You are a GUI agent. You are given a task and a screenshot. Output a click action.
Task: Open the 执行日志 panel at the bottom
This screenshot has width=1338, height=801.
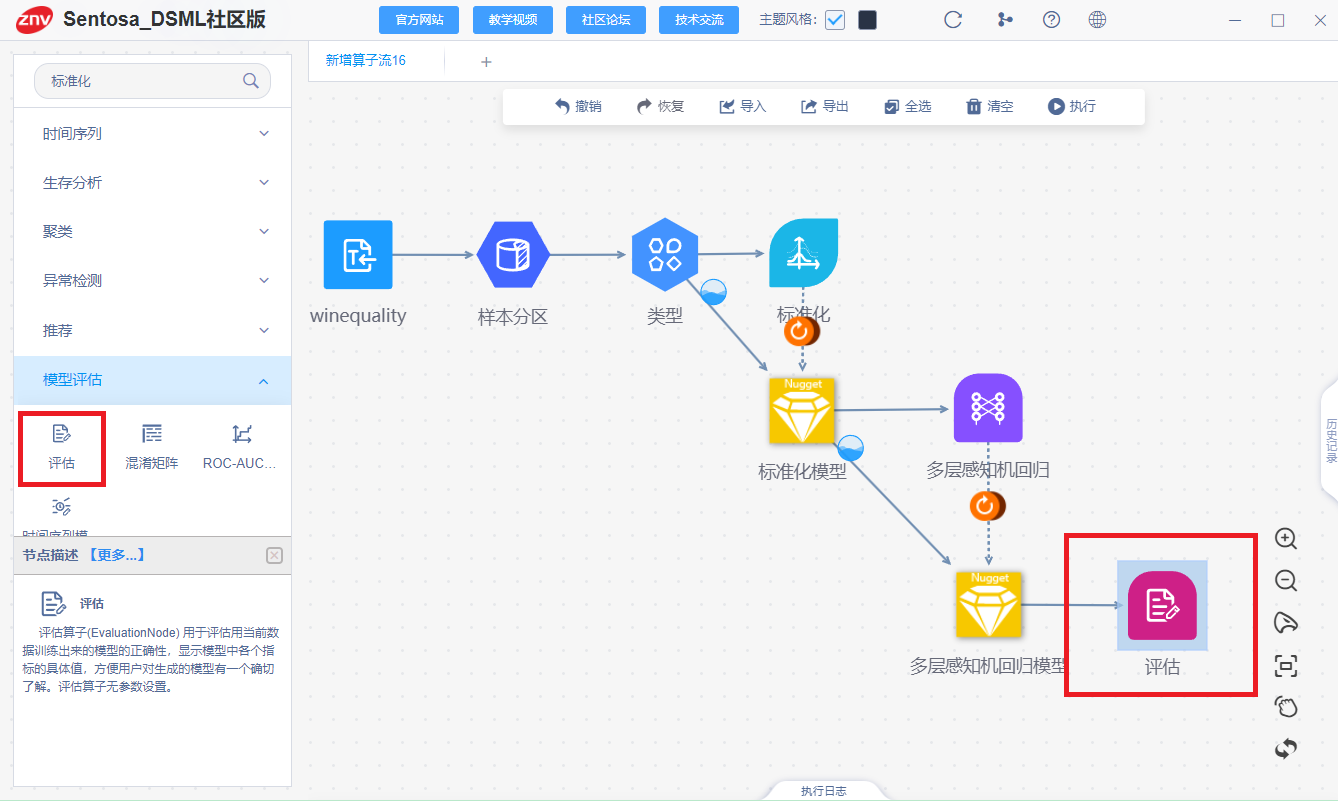click(824, 791)
